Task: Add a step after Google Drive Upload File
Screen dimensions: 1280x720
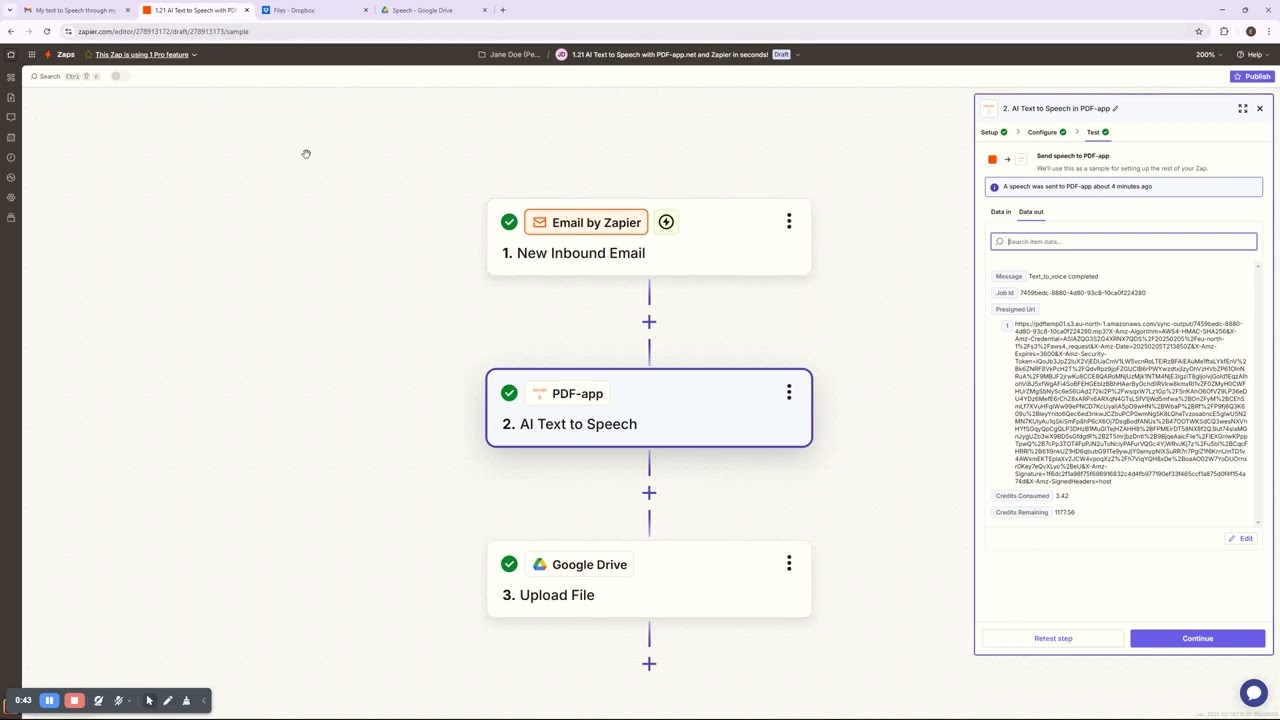Action: (649, 664)
